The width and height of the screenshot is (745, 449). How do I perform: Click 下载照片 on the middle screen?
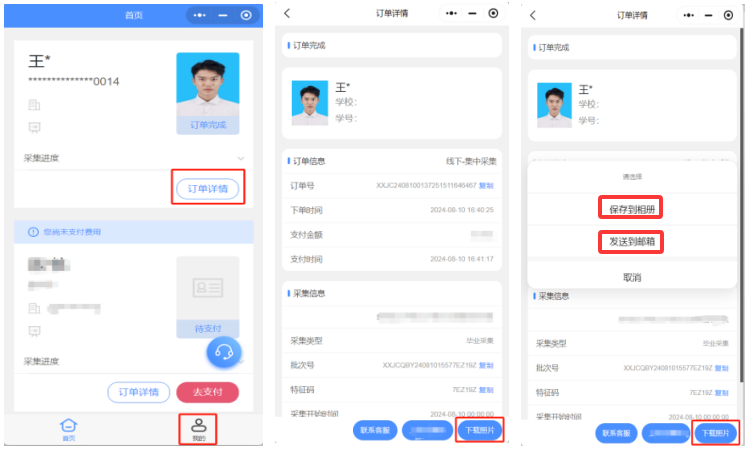(478, 431)
